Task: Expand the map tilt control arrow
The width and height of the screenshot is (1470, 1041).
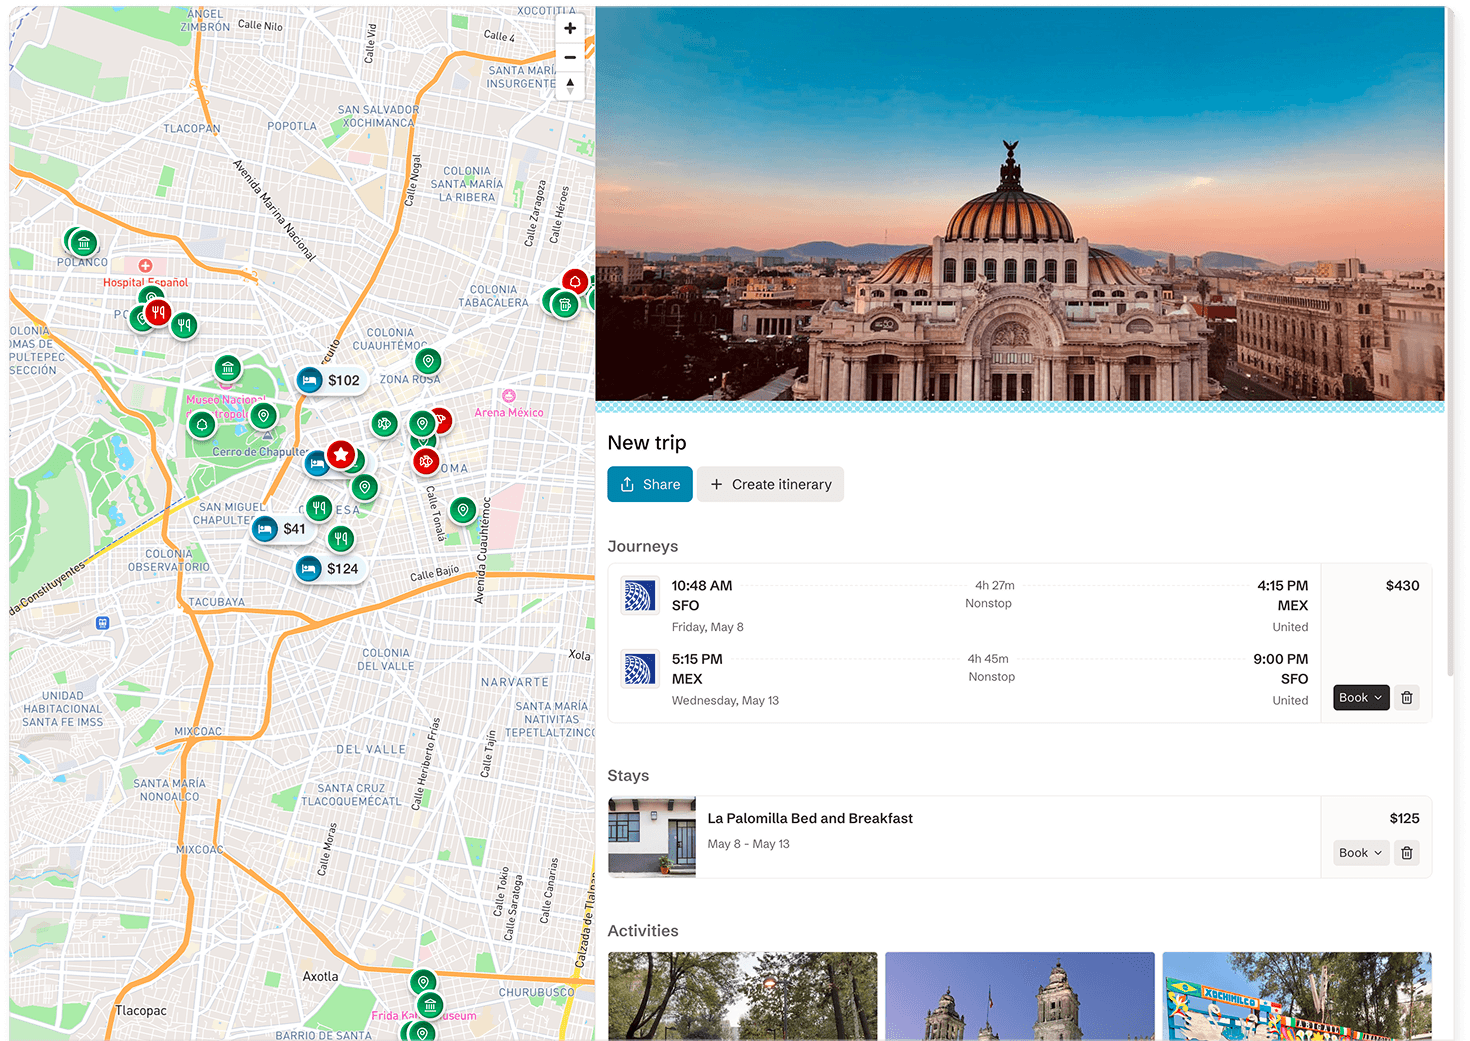Action: (x=570, y=86)
